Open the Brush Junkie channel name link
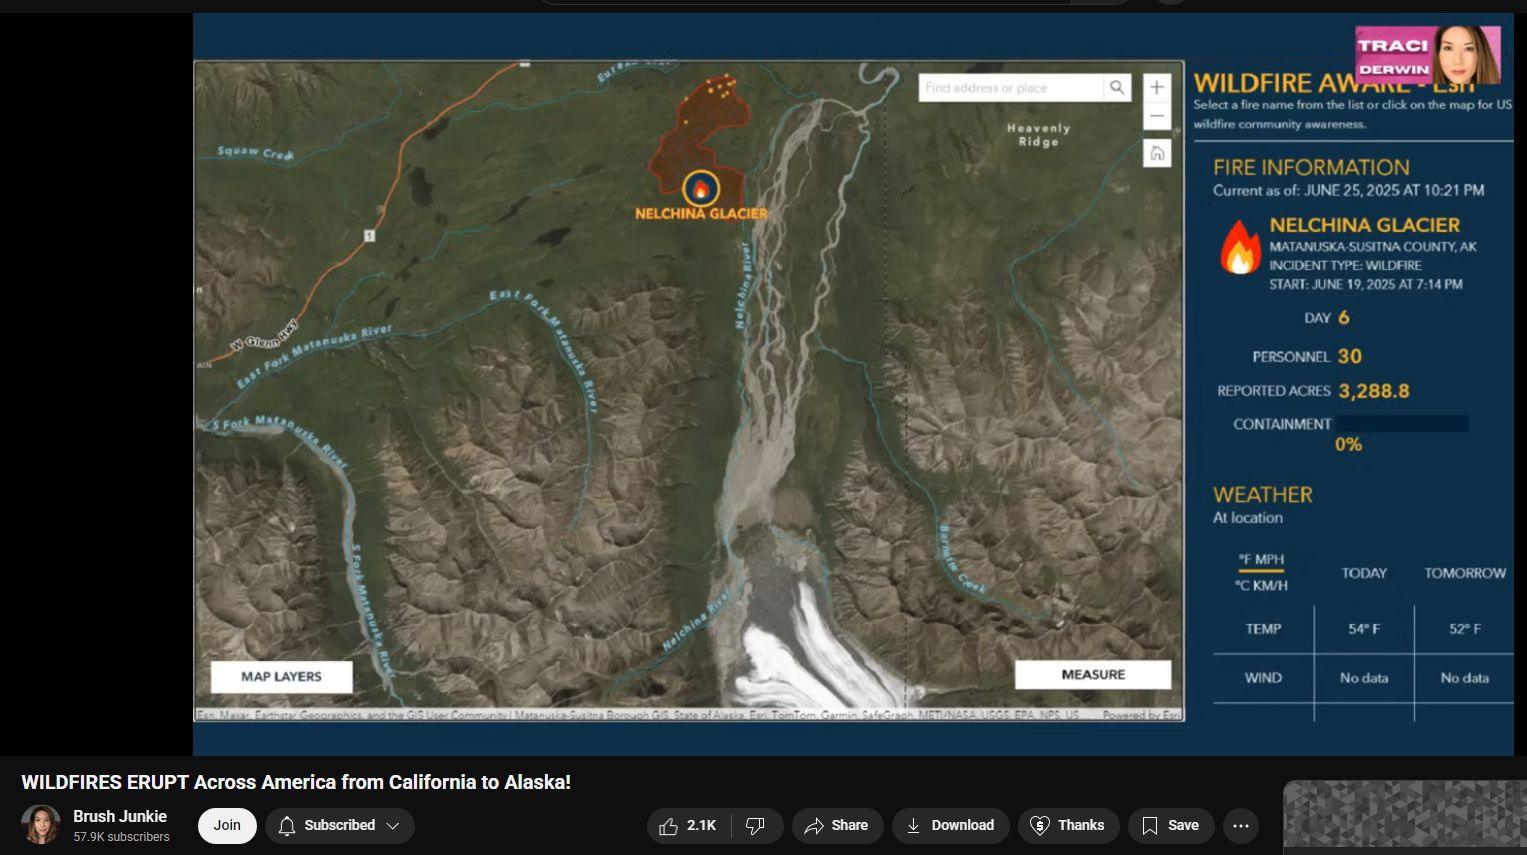Screen dimensions: 1527x855 [120, 817]
